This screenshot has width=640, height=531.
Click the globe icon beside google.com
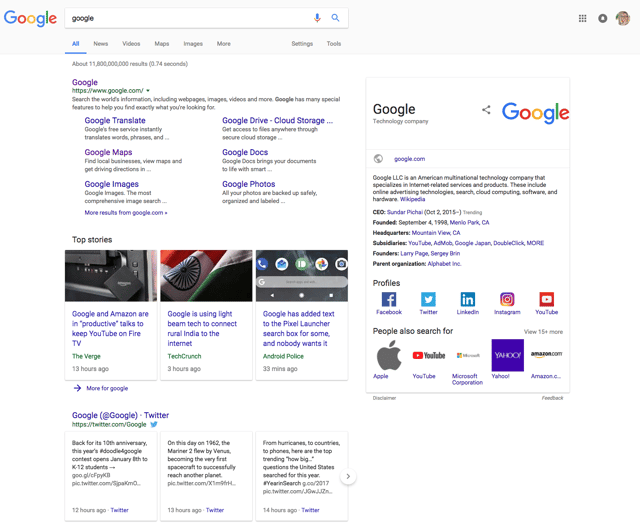point(378,159)
